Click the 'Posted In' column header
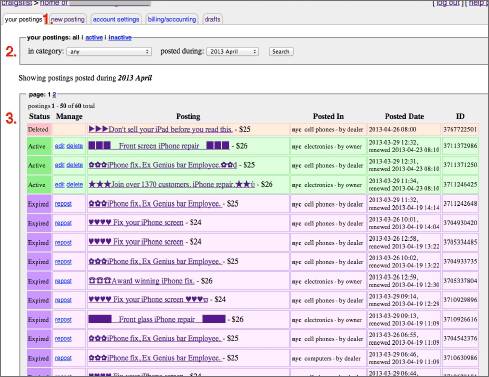 click(328, 116)
